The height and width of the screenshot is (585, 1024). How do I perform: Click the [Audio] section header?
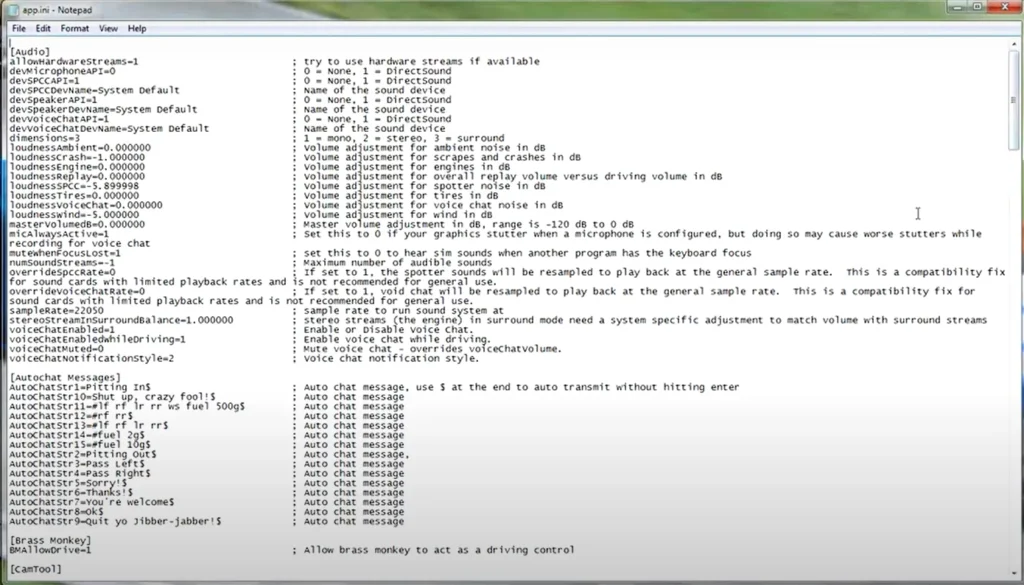point(30,52)
